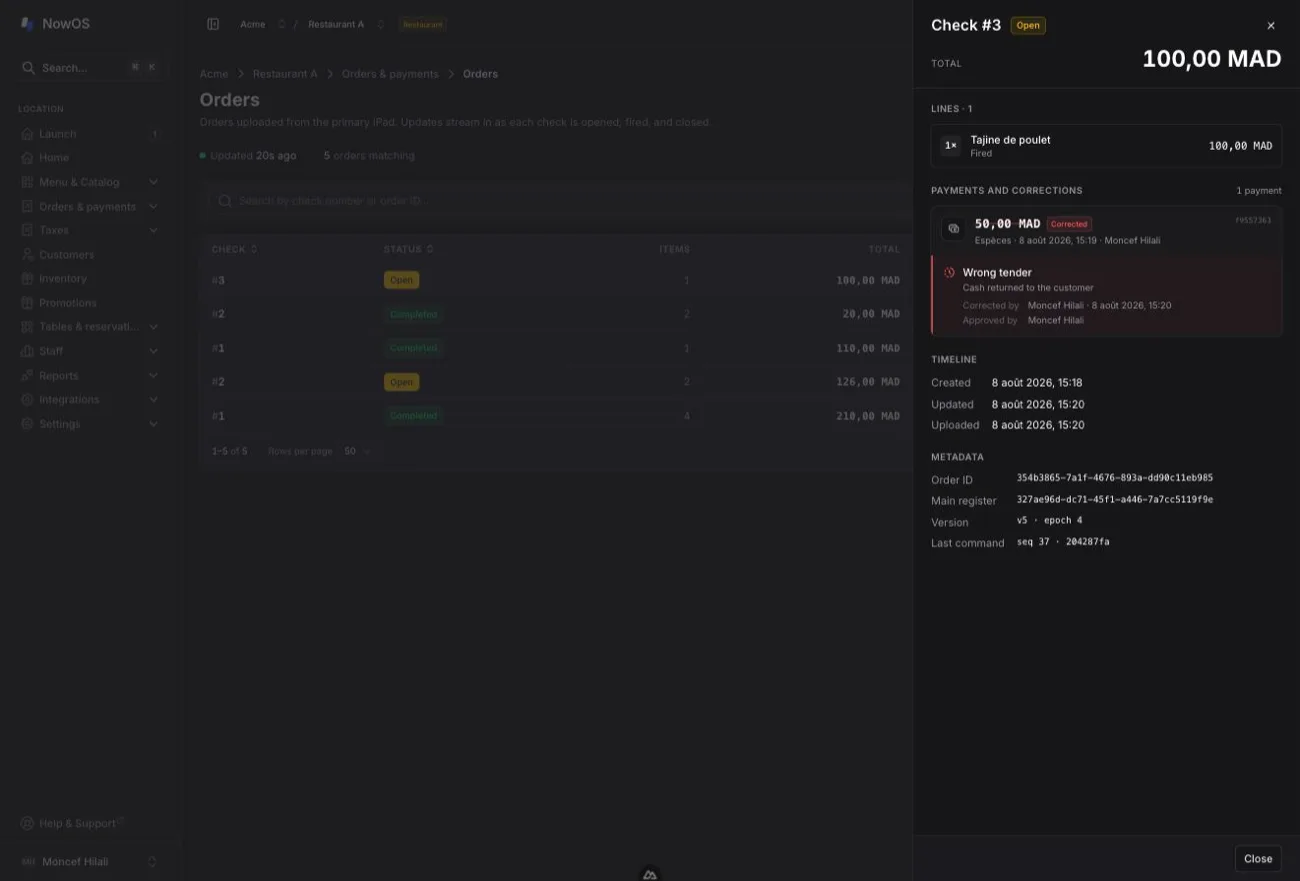The width and height of the screenshot is (1300, 881).
Task: Open Inventory in the sidebar
Action: pos(90,279)
